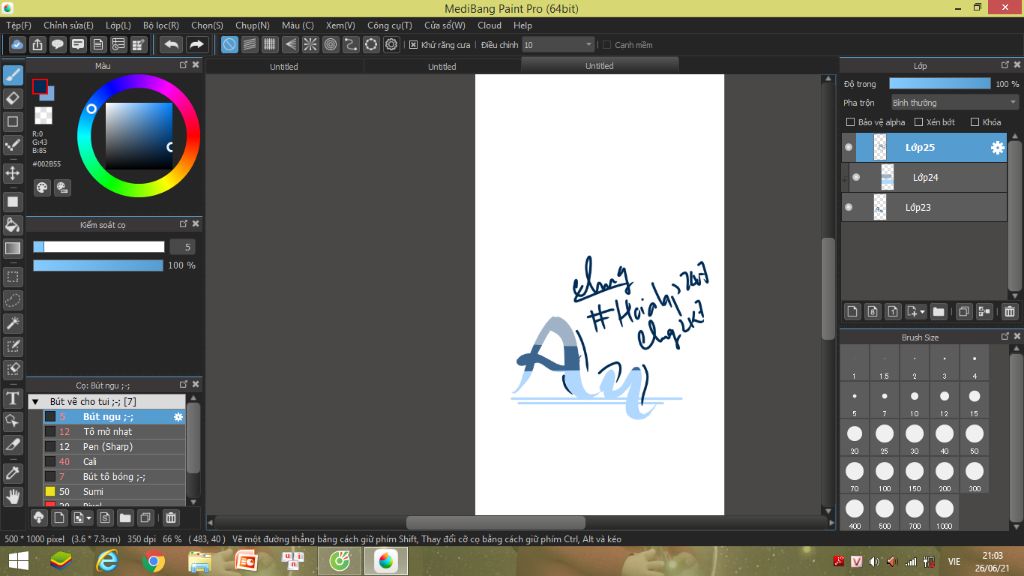This screenshot has height=576, width=1024.
Task: Select transparent color swatch
Action: 43,116
